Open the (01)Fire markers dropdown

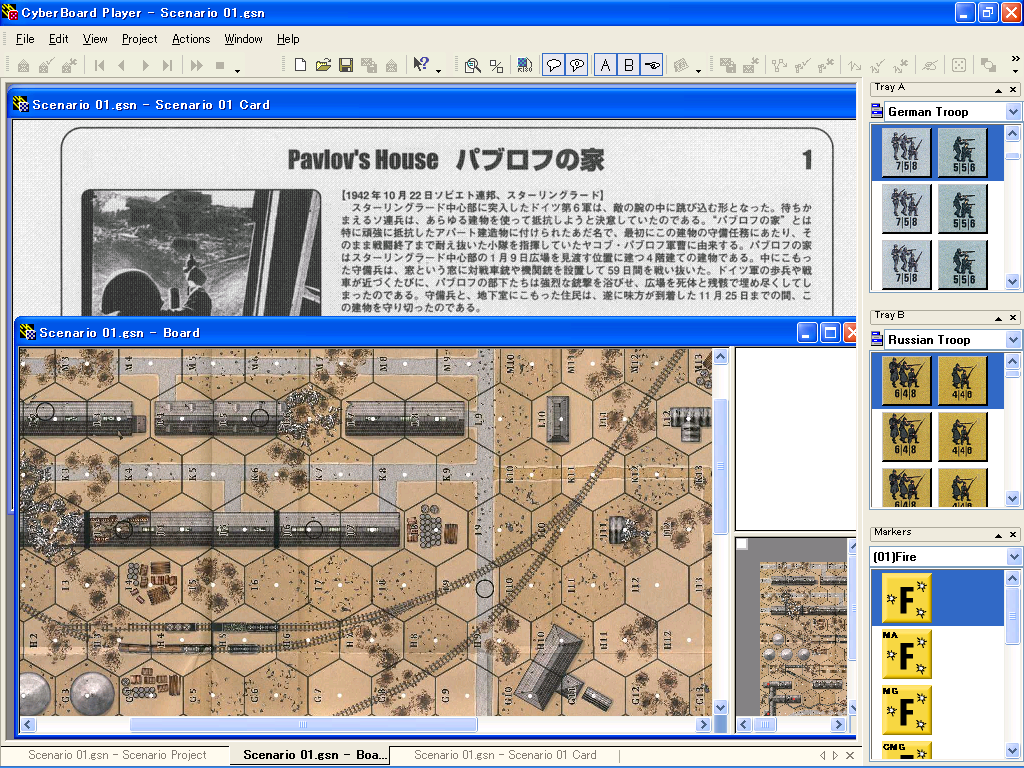tap(1013, 557)
